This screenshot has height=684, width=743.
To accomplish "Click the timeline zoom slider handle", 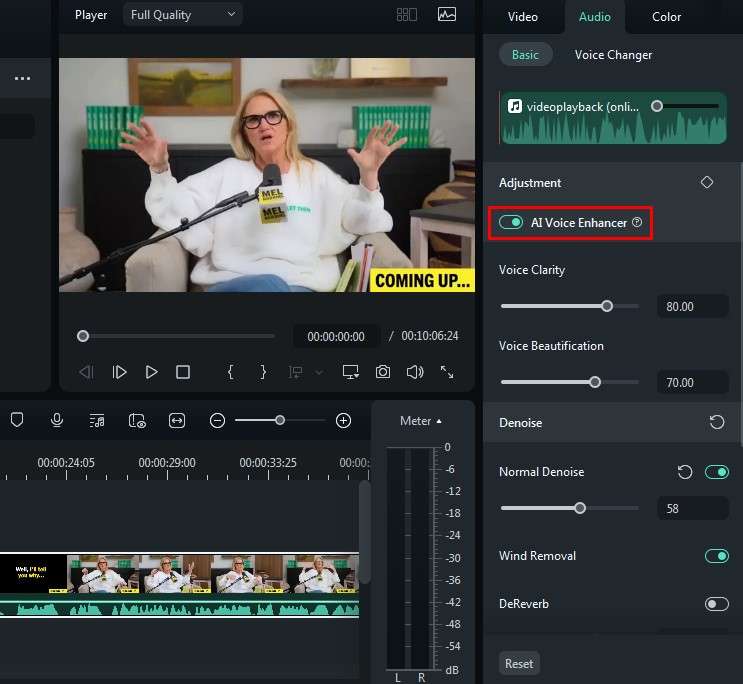I will click(280, 420).
